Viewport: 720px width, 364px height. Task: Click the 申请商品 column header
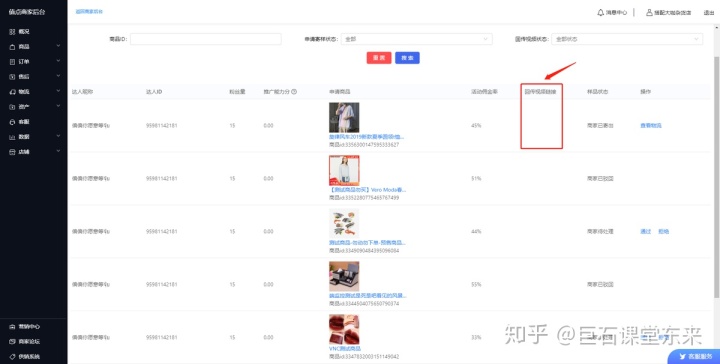340,92
